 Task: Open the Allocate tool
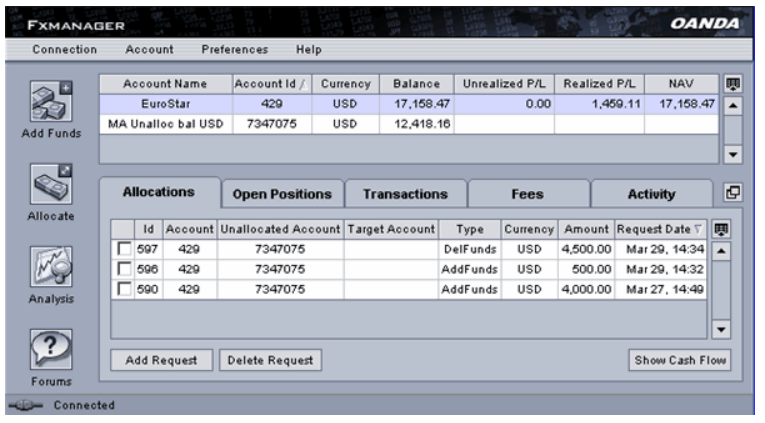[51, 184]
